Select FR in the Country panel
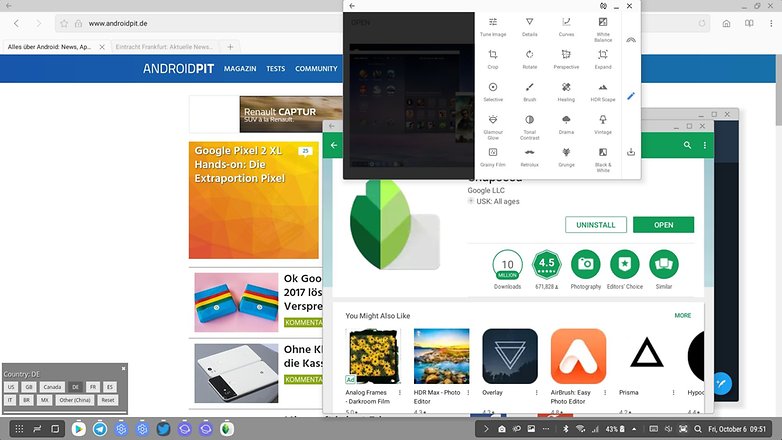 click(x=93, y=387)
